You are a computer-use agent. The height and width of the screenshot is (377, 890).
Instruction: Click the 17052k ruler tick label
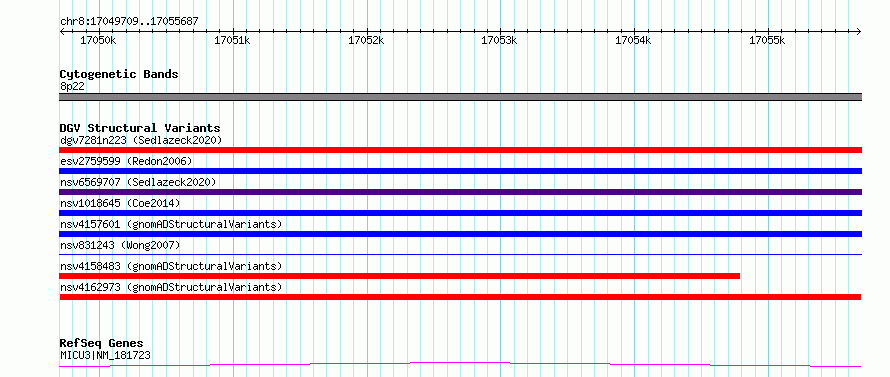coord(366,40)
